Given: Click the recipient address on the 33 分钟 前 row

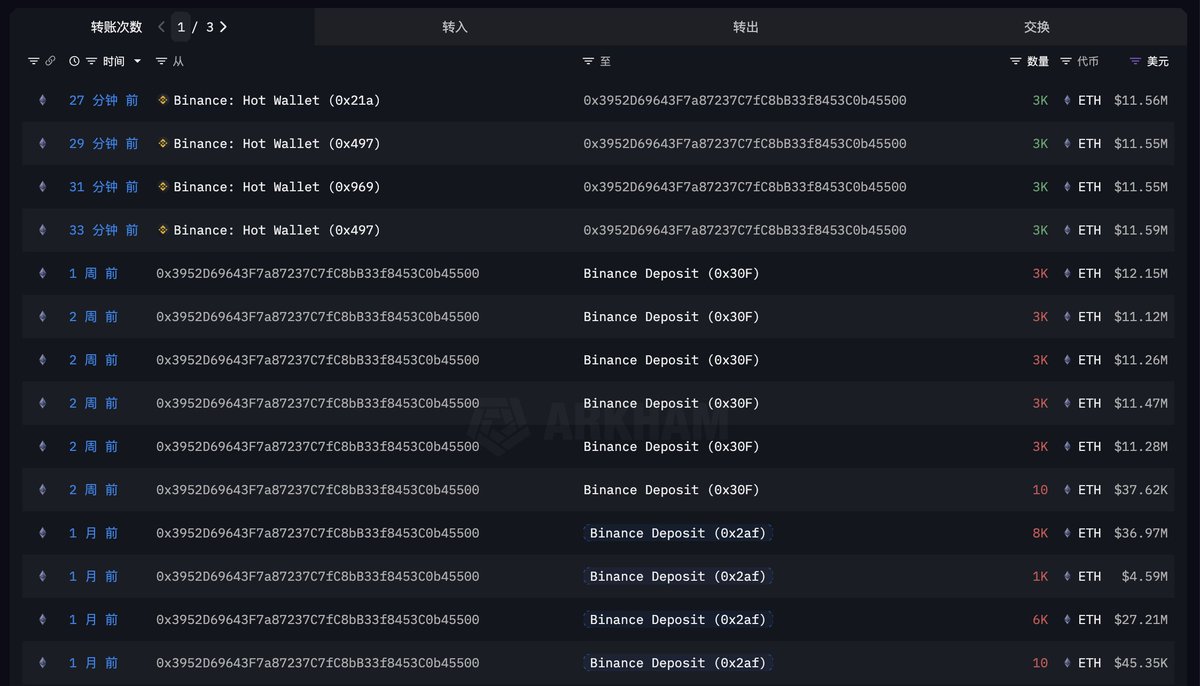Looking at the screenshot, I should 745,230.
